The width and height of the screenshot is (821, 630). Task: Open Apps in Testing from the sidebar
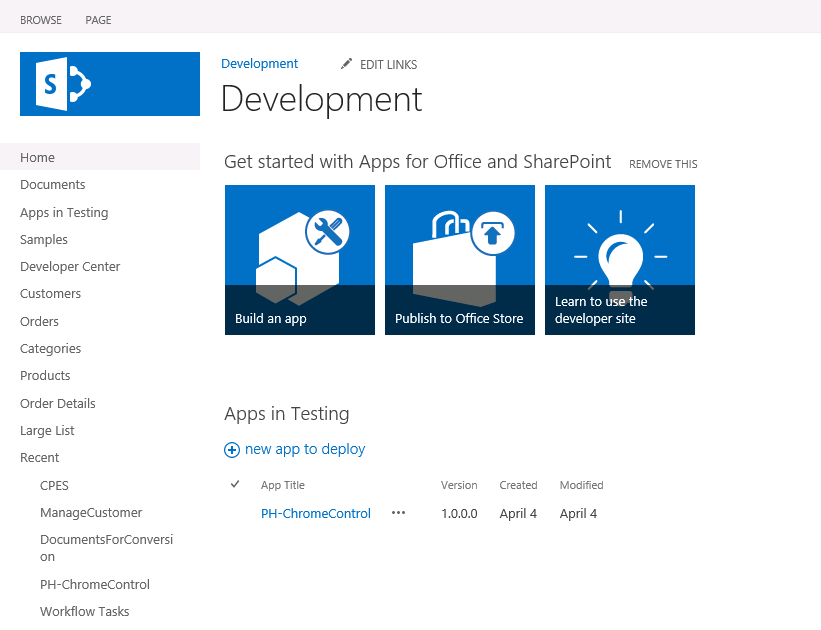pos(64,212)
